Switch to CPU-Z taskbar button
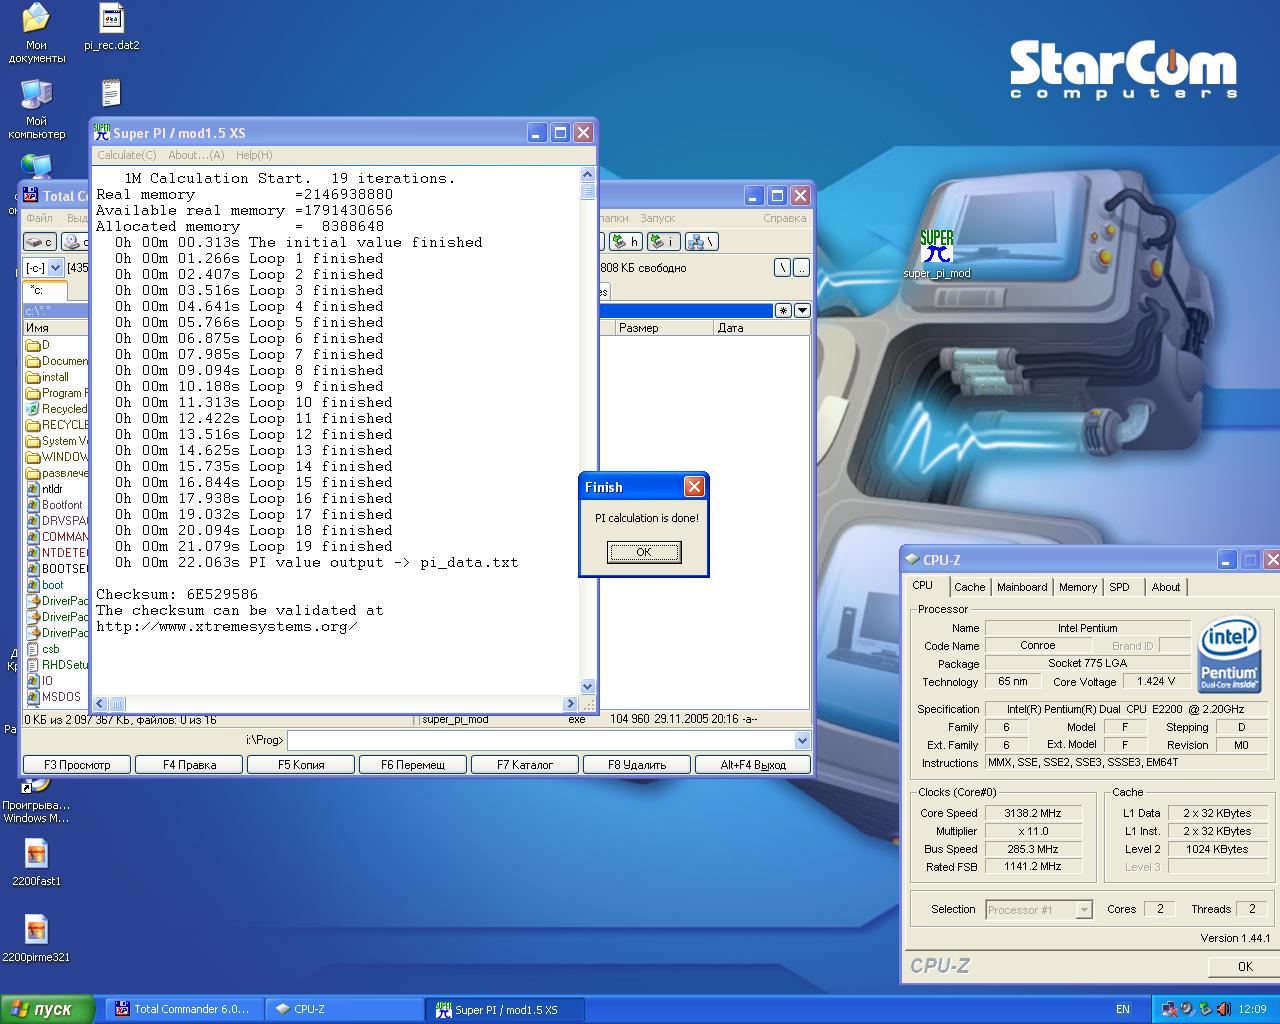Screen dimensions: 1280x1024 point(343,1009)
